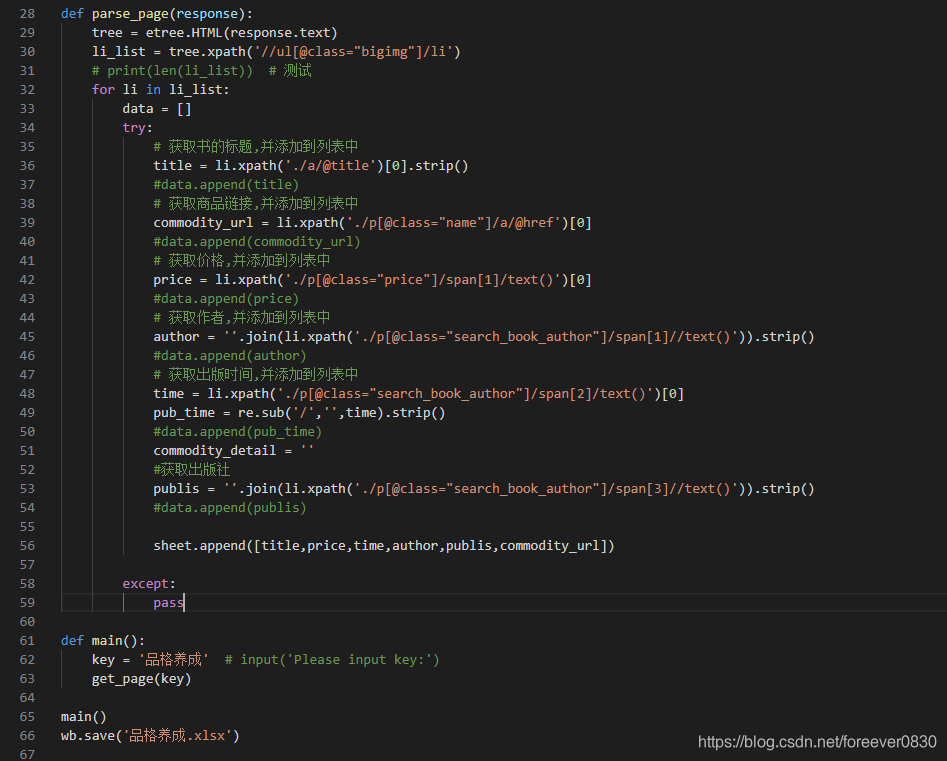947x761 pixels.
Task: Click line number 56 in the gutter
Action: click(x=27, y=545)
